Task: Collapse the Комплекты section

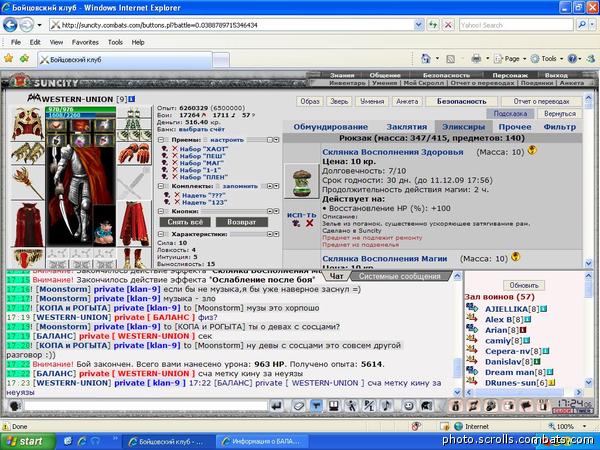Action: (161, 186)
